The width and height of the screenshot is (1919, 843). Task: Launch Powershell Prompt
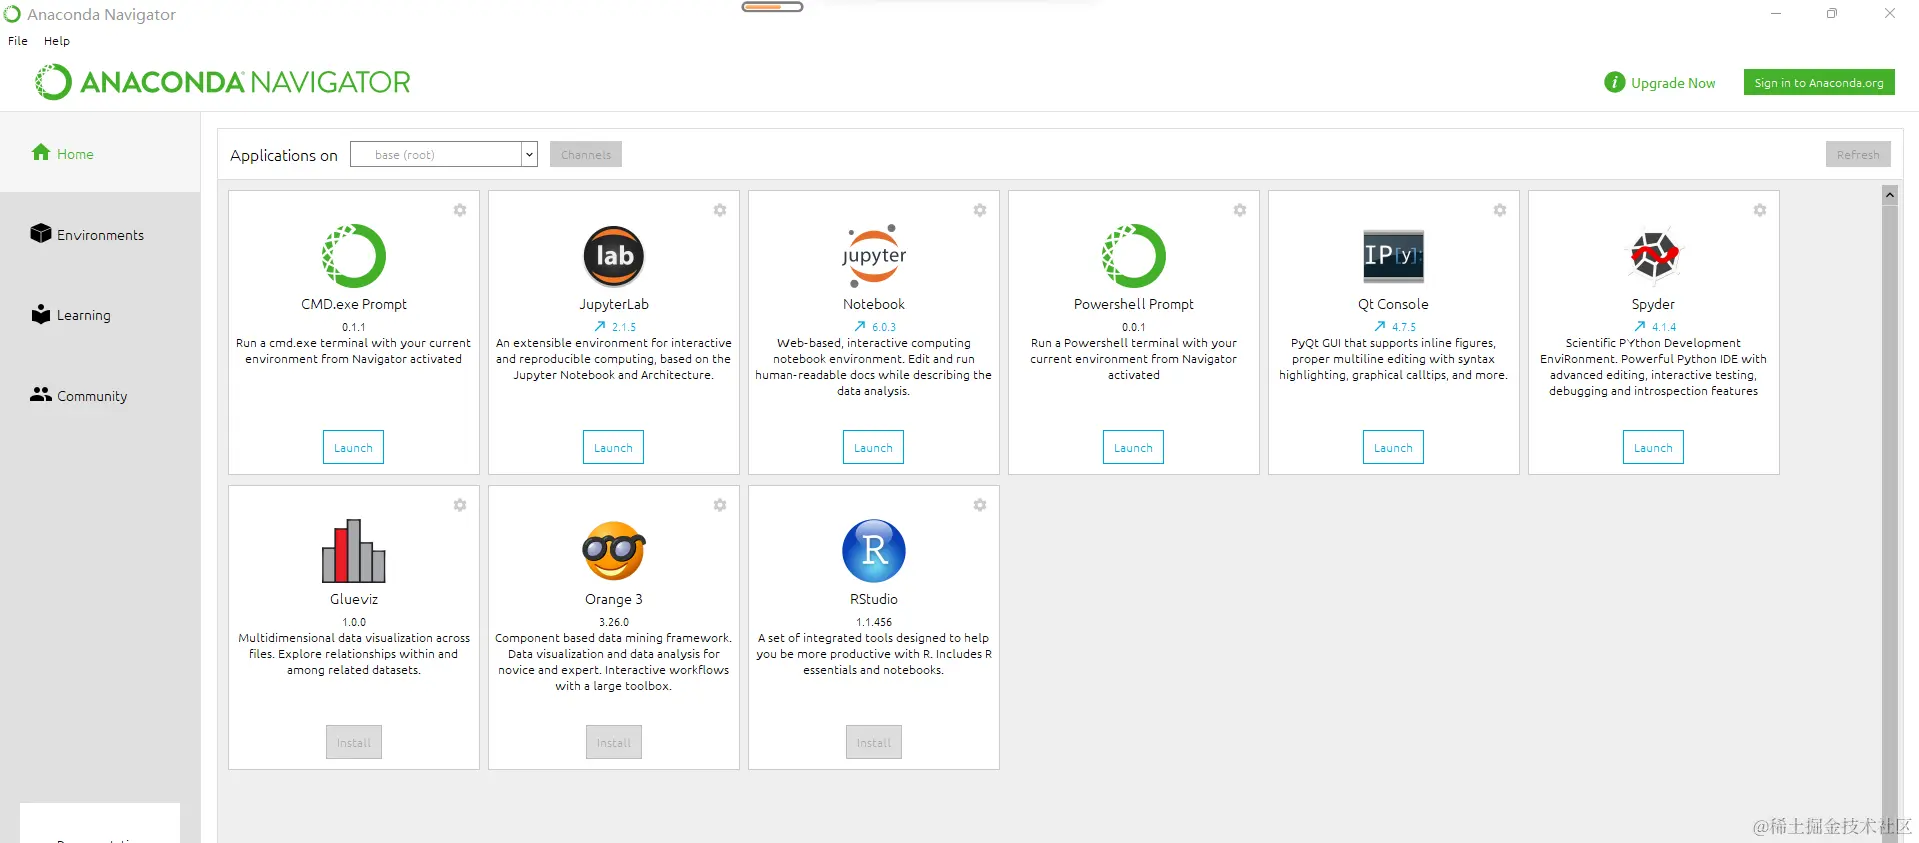point(1133,447)
